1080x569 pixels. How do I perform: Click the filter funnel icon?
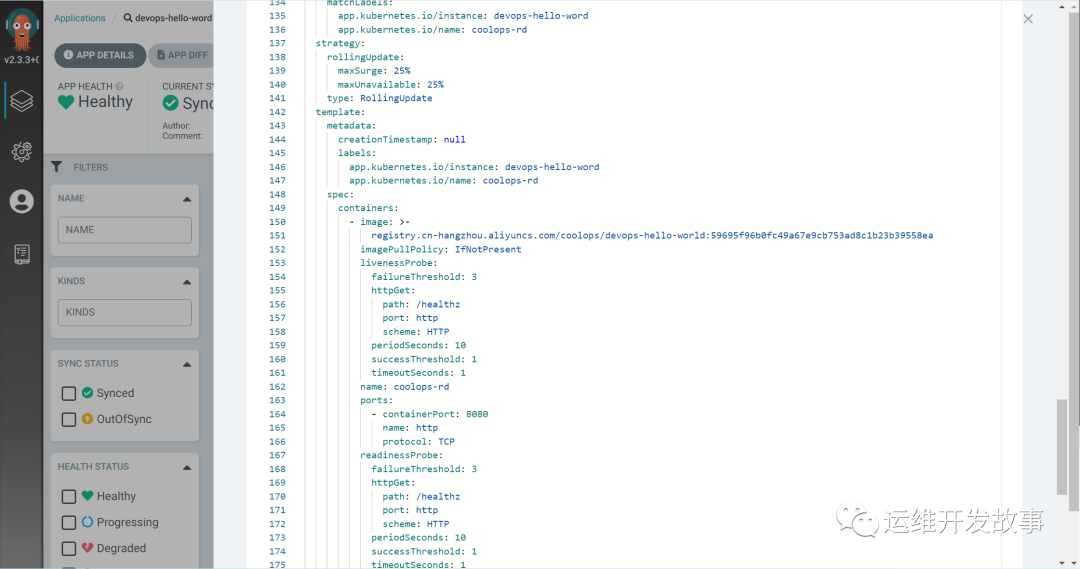click(x=56, y=167)
